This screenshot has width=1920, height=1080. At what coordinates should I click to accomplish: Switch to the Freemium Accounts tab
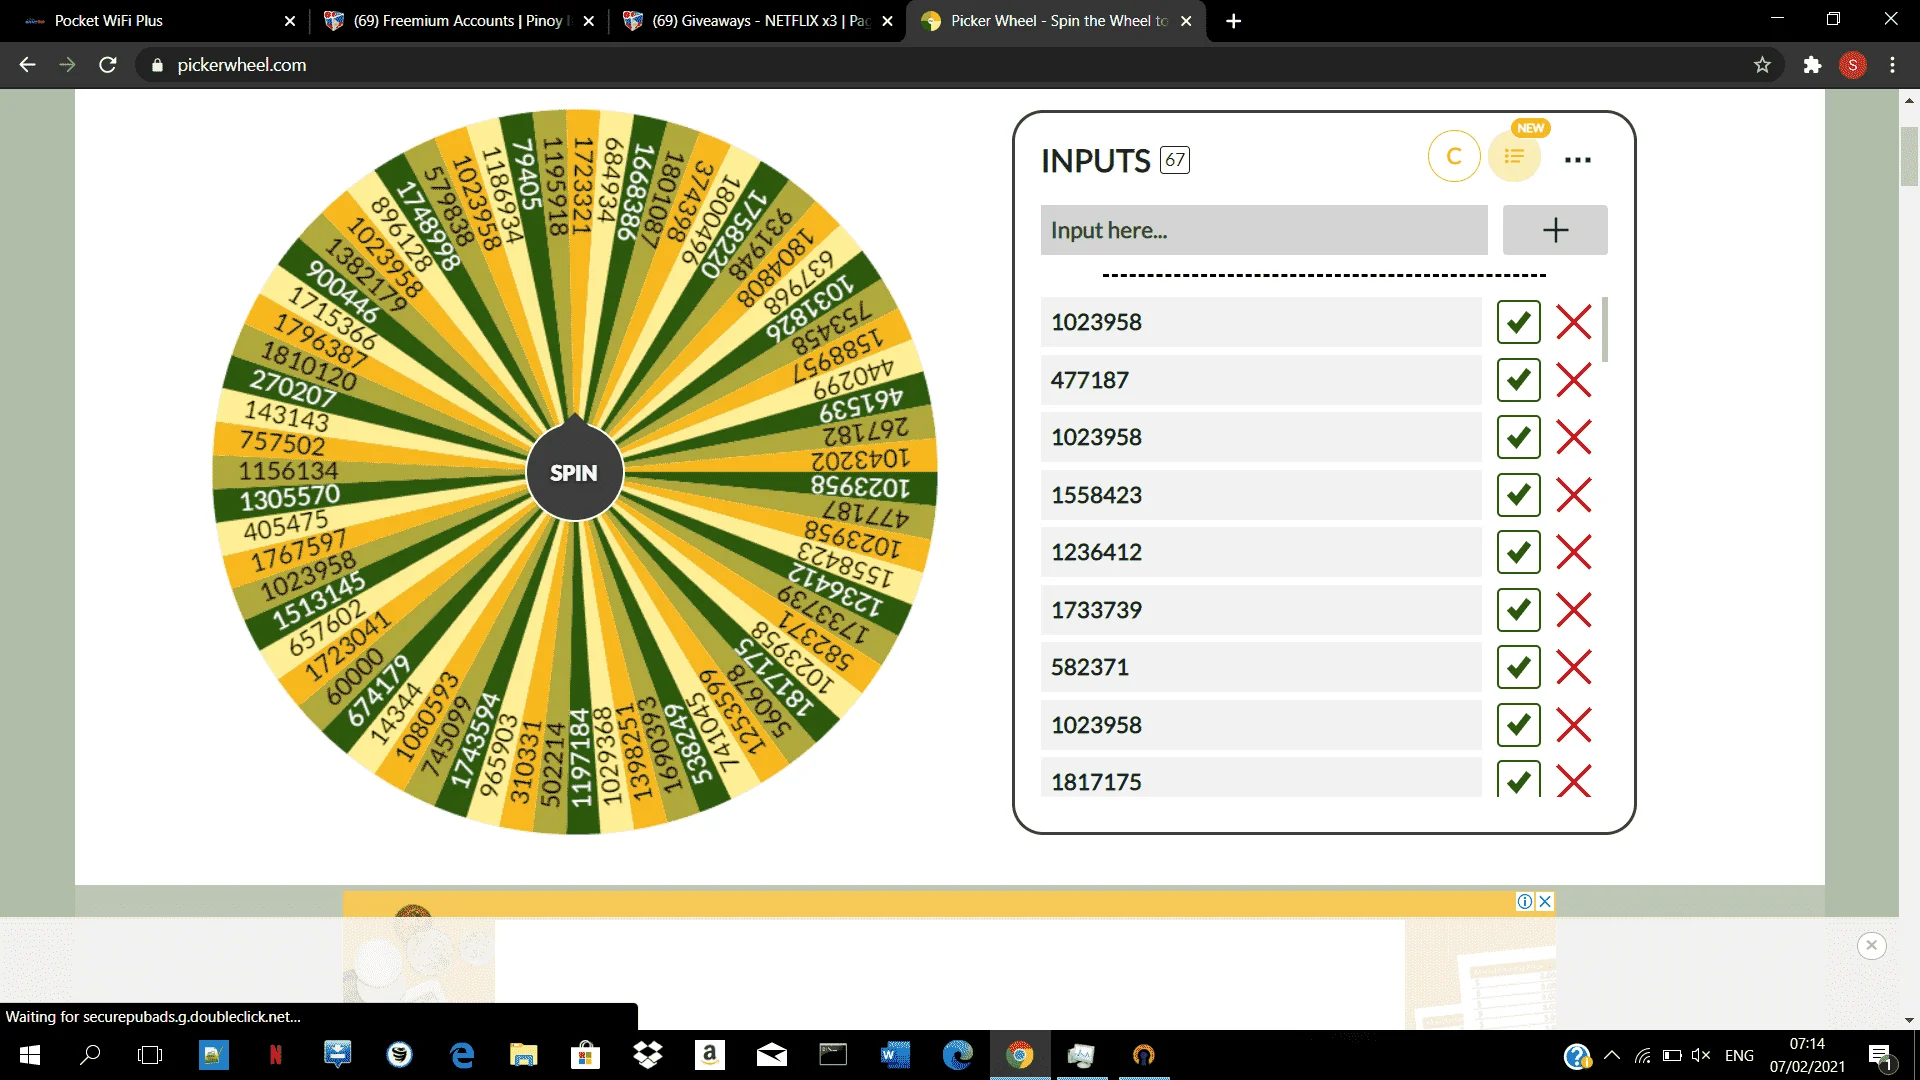tap(457, 21)
